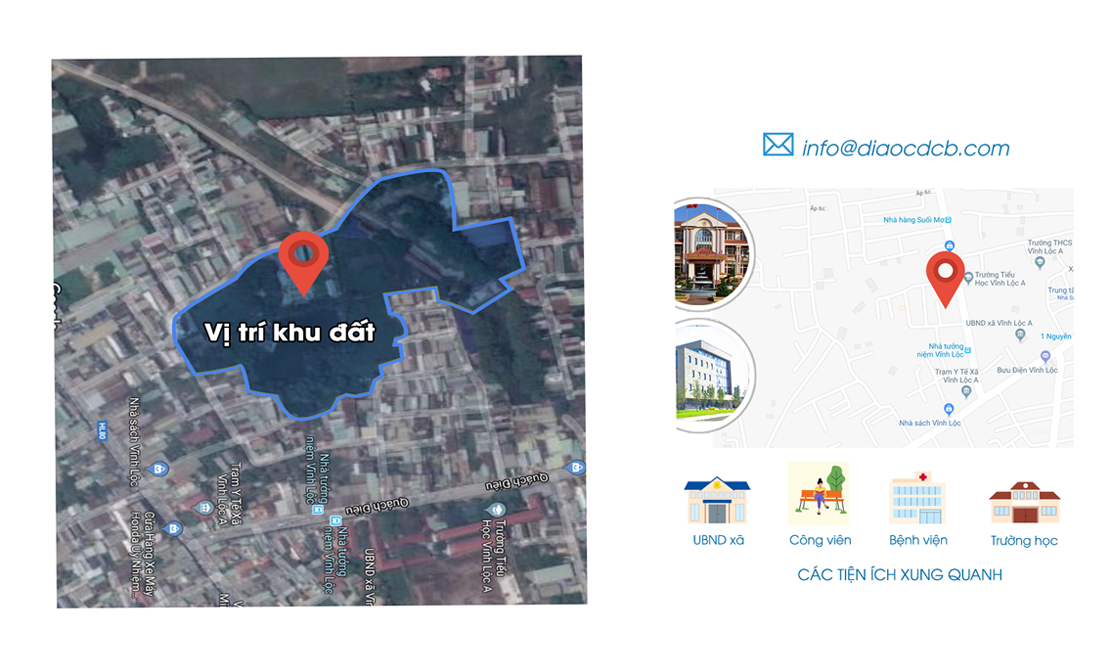
Task: Click the UBND xã building icon
Action: point(717,500)
